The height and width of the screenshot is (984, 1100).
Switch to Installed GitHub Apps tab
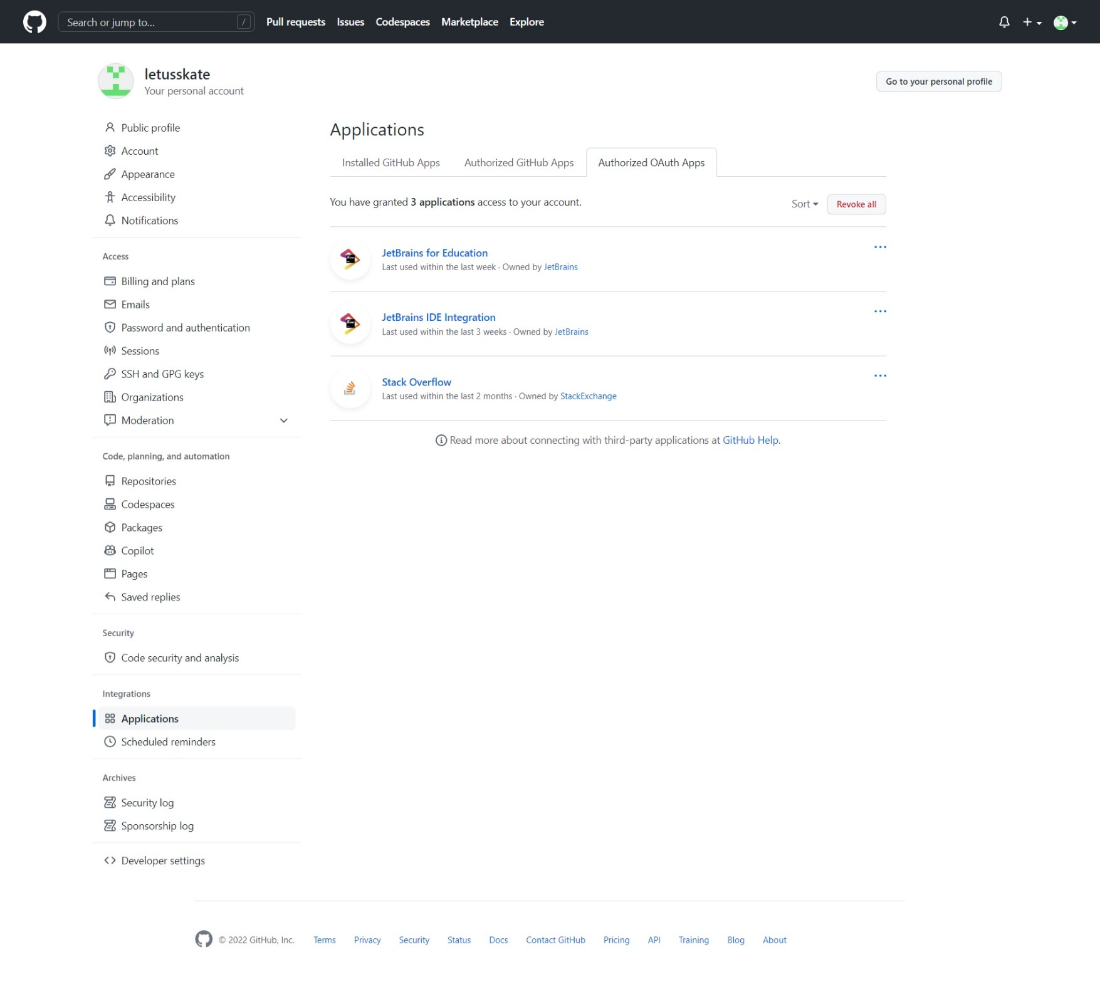click(391, 163)
